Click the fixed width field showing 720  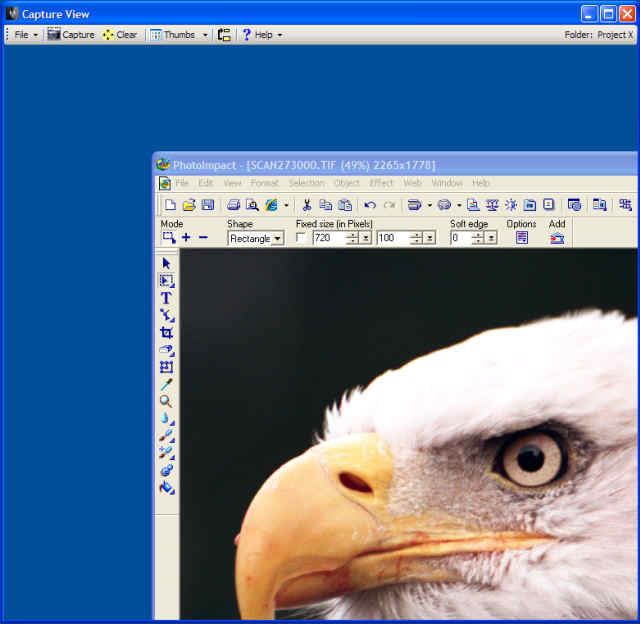coord(331,238)
